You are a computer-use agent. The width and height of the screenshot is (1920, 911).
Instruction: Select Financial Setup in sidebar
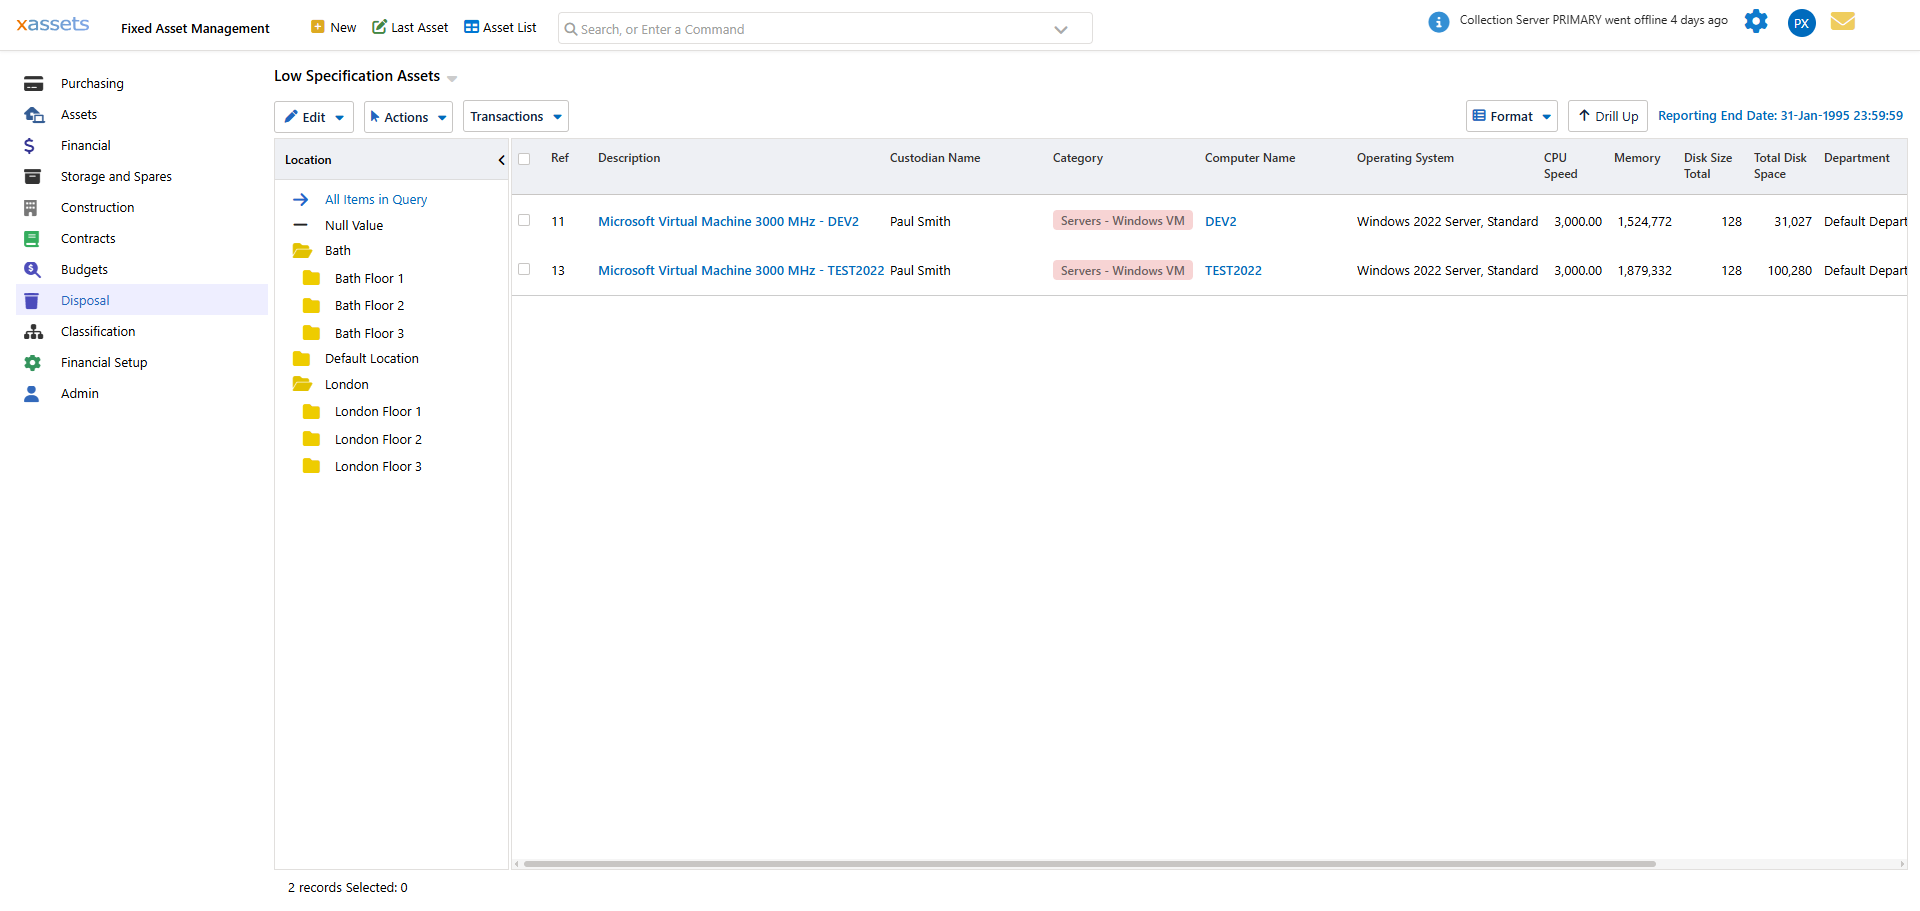point(104,363)
